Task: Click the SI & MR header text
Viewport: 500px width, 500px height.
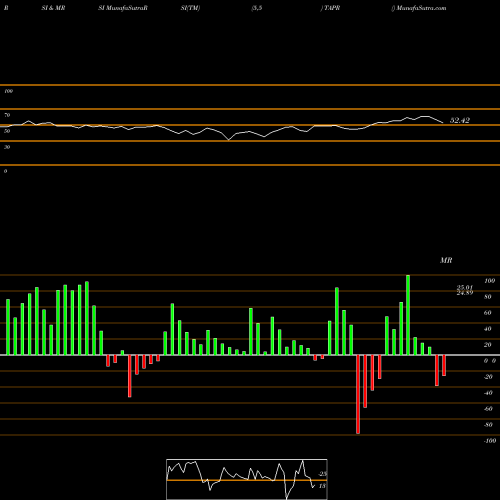Action: click(x=53, y=8)
